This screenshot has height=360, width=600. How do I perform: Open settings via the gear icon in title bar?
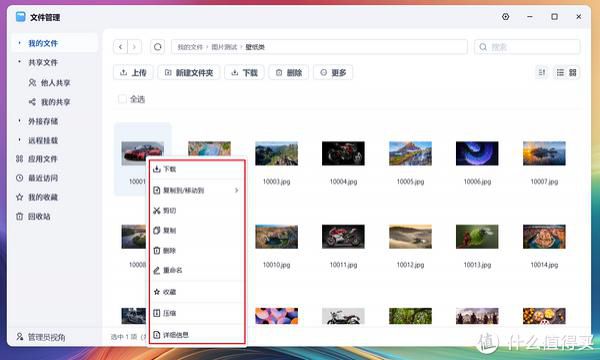click(505, 17)
